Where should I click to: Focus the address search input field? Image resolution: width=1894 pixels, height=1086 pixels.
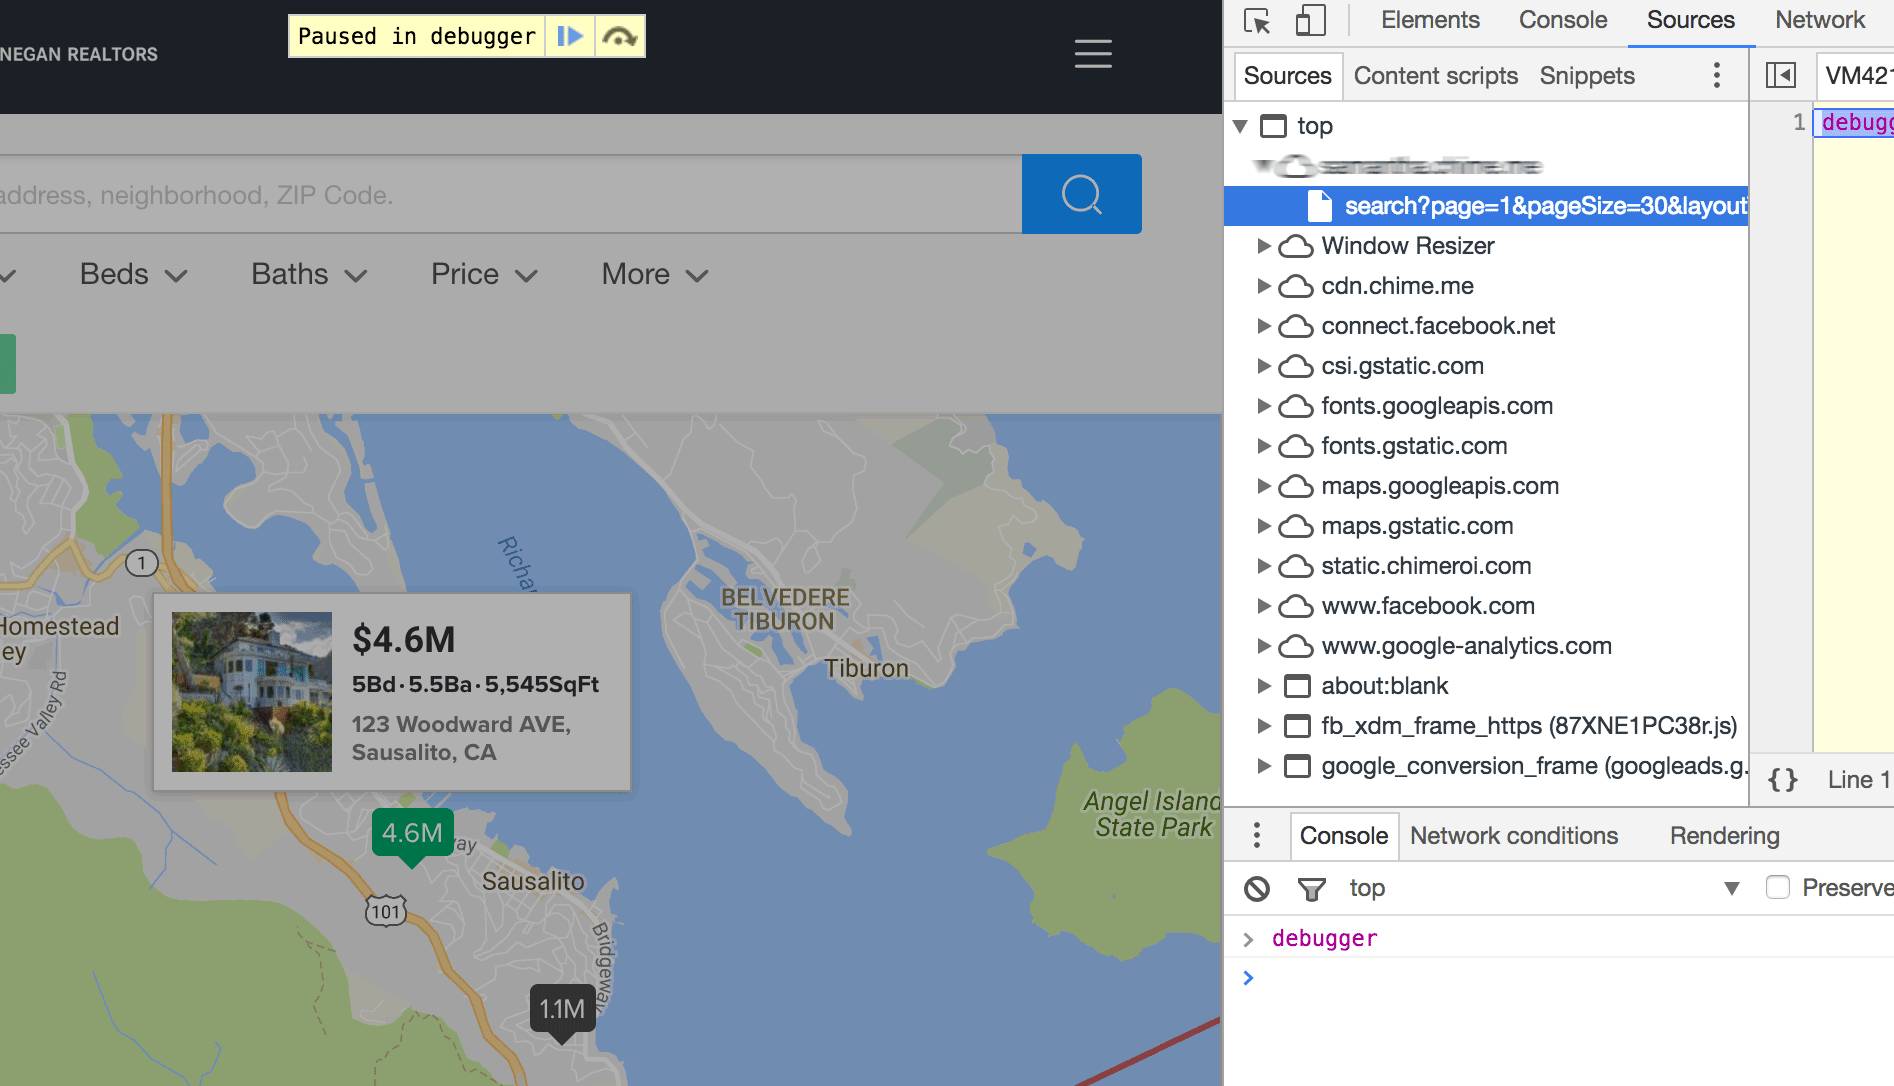(x=511, y=194)
